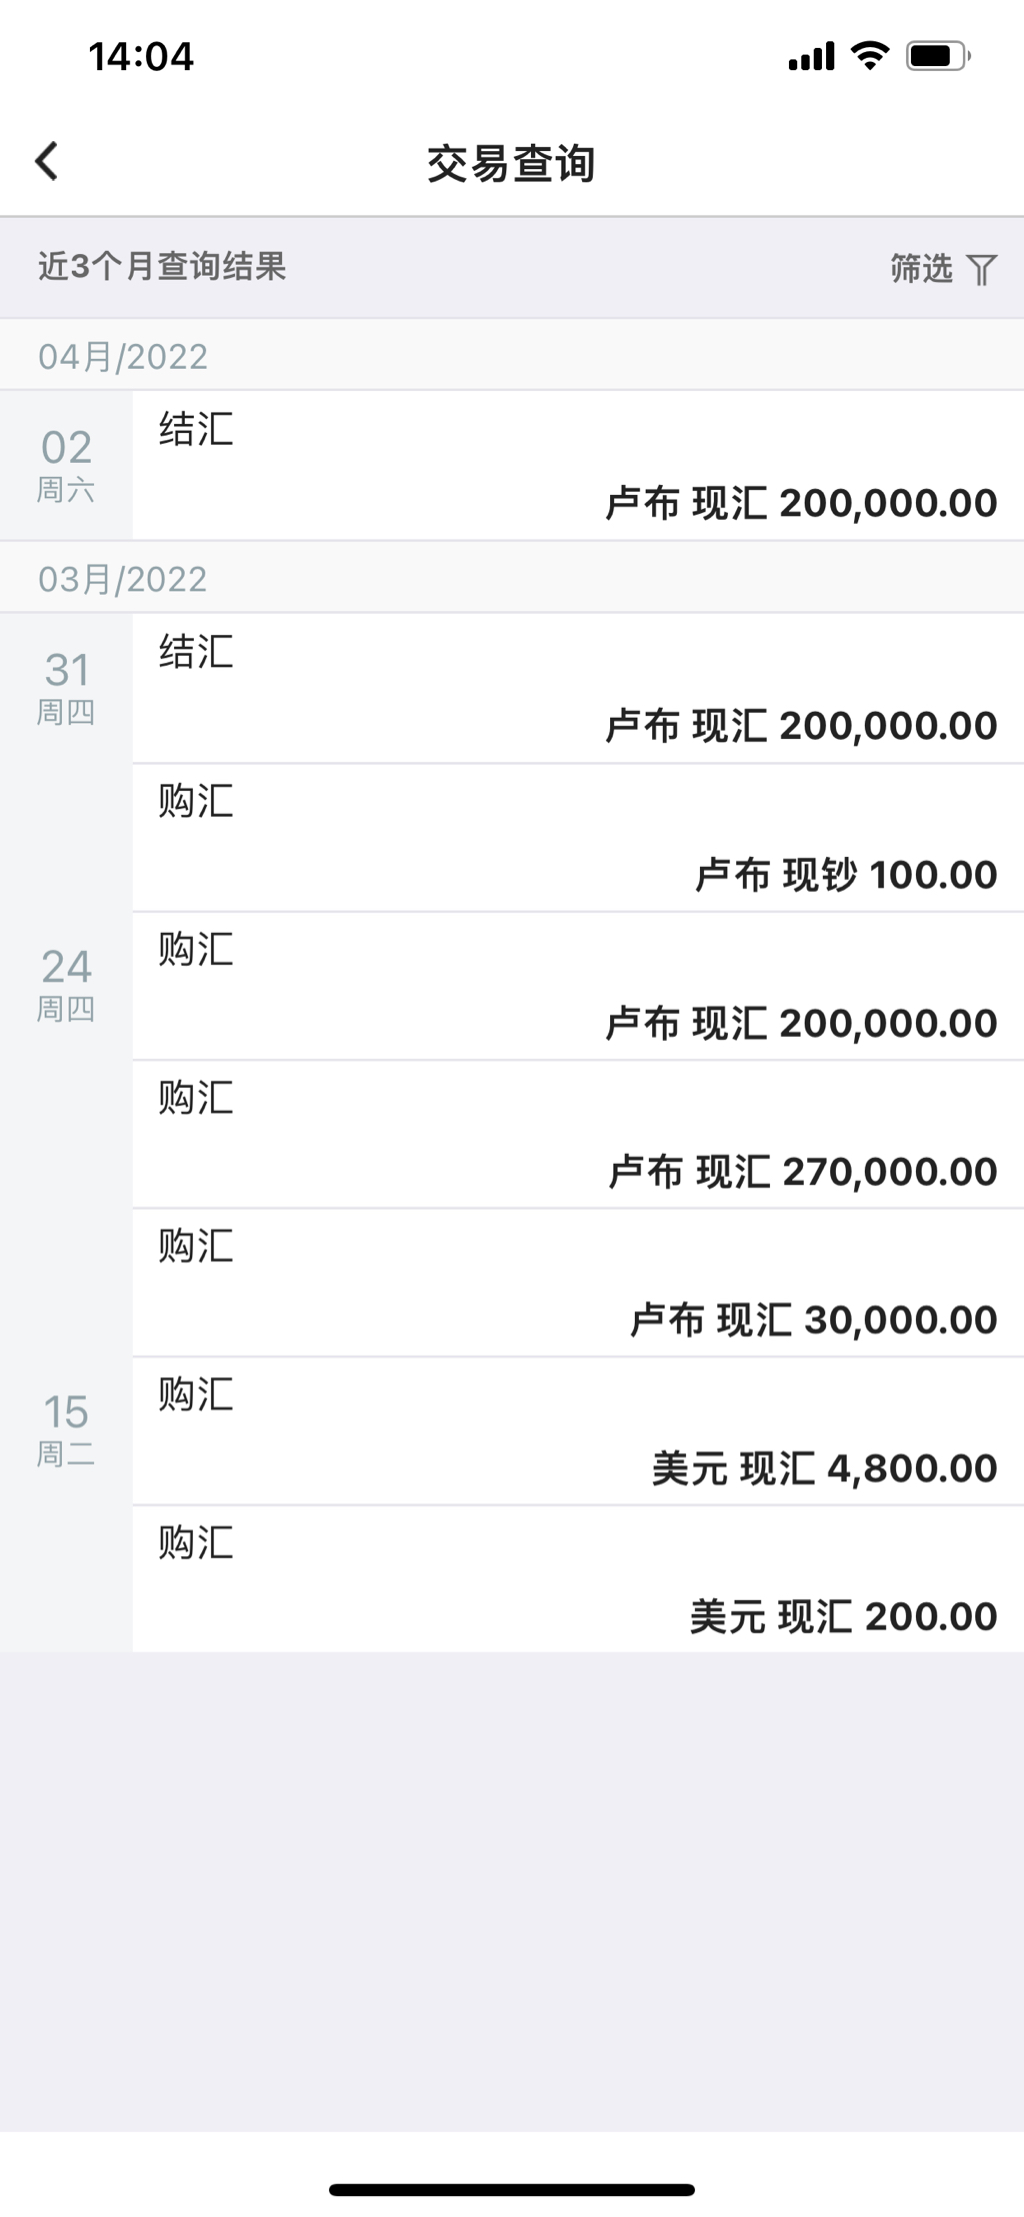View the 美元 现汇 200.00 purchase

[578, 1579]
